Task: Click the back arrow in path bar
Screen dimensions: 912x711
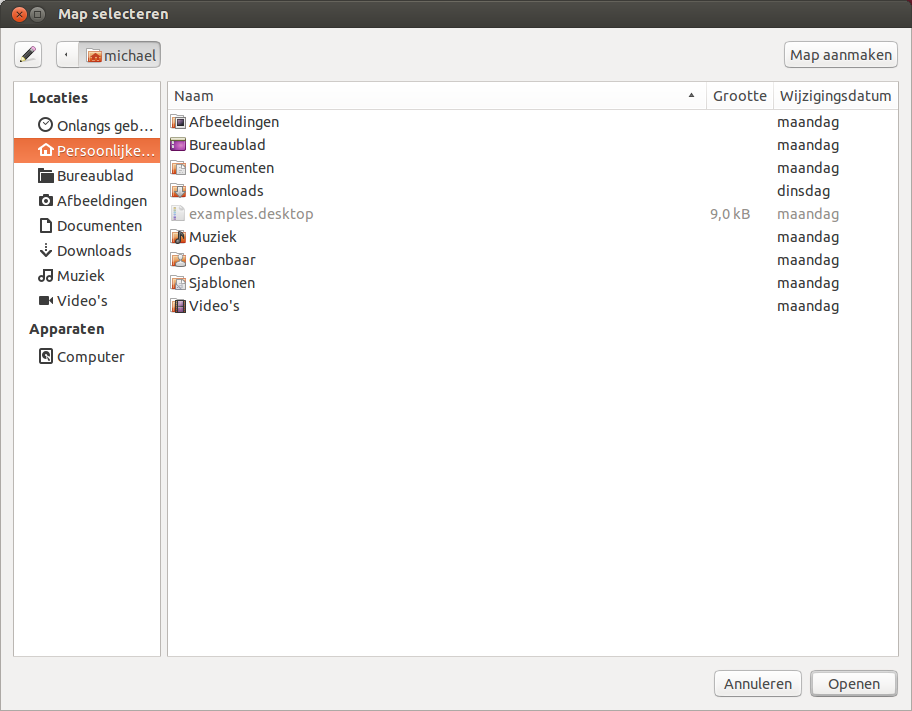Action: pyautogui.click(x=68, y=55)
